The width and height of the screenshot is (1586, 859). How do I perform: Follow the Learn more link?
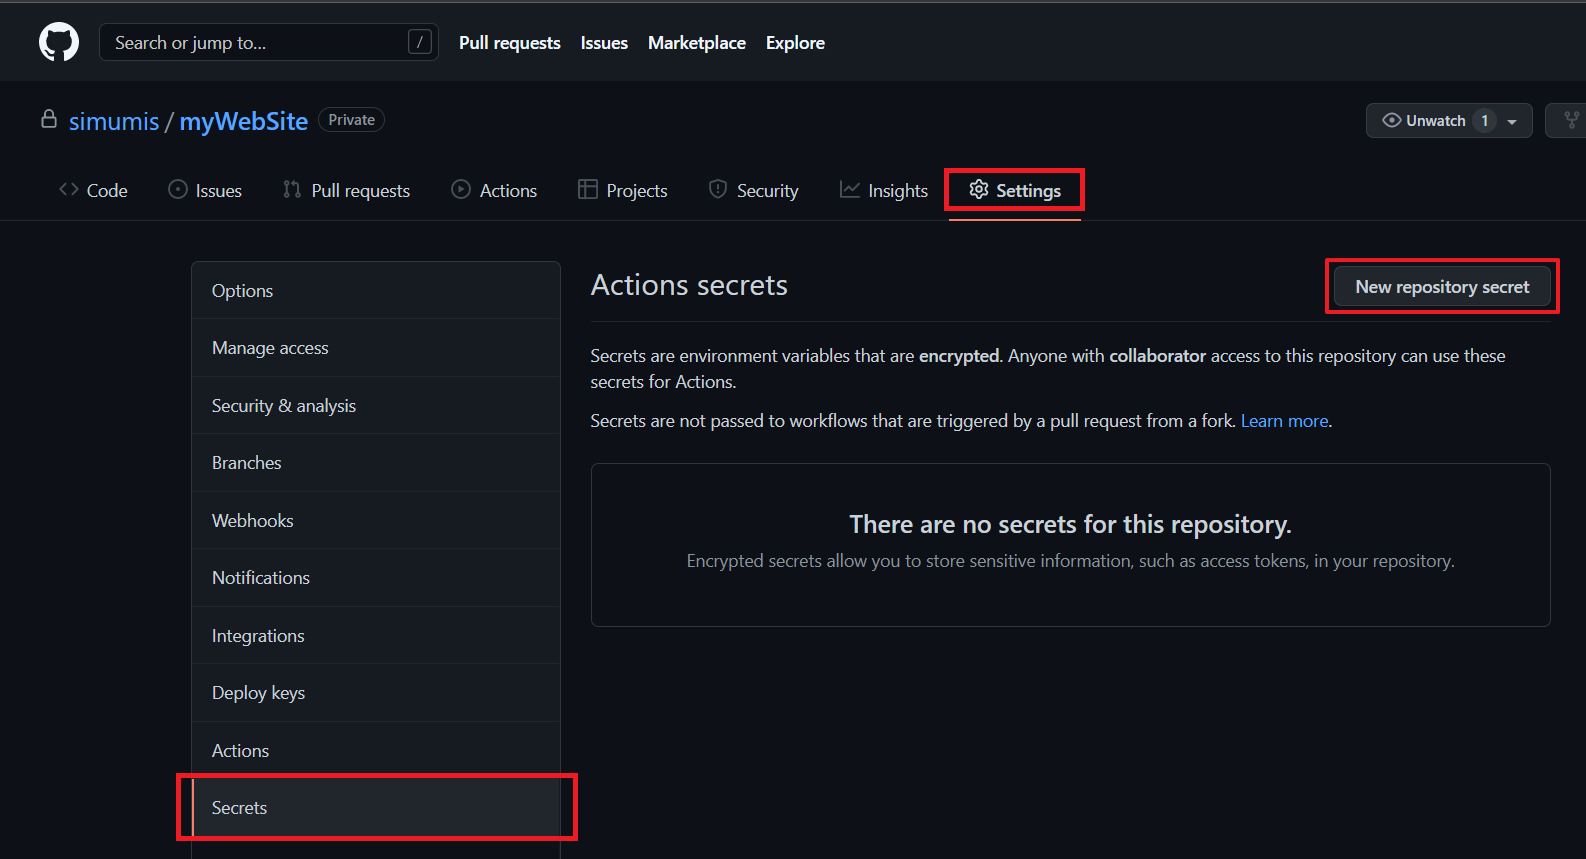point(1284,421)
